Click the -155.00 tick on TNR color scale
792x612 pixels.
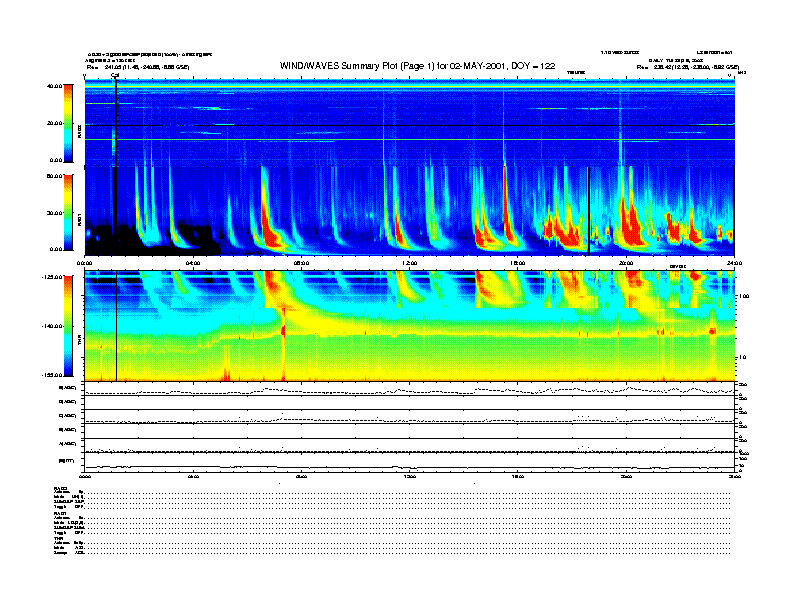click(53, 375)
